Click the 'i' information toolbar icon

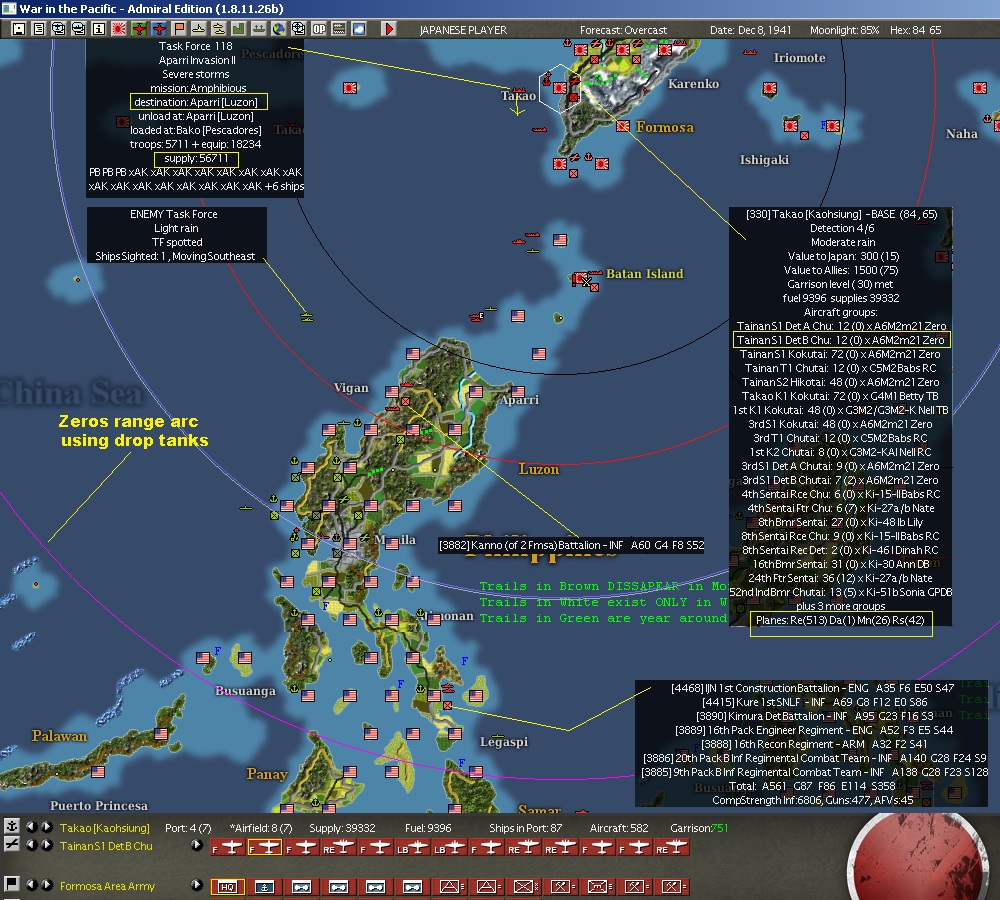pos(99,29)
